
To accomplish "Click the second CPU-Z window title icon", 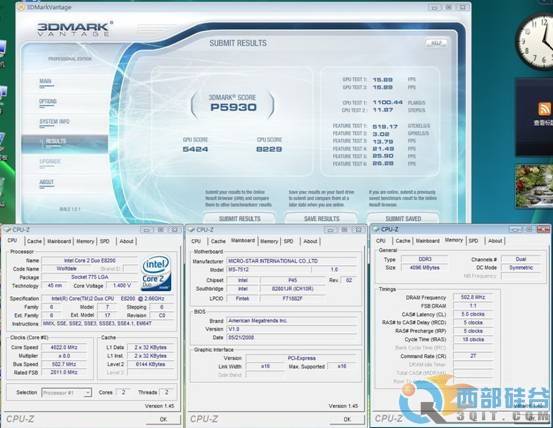I will (x=192, y=230).
